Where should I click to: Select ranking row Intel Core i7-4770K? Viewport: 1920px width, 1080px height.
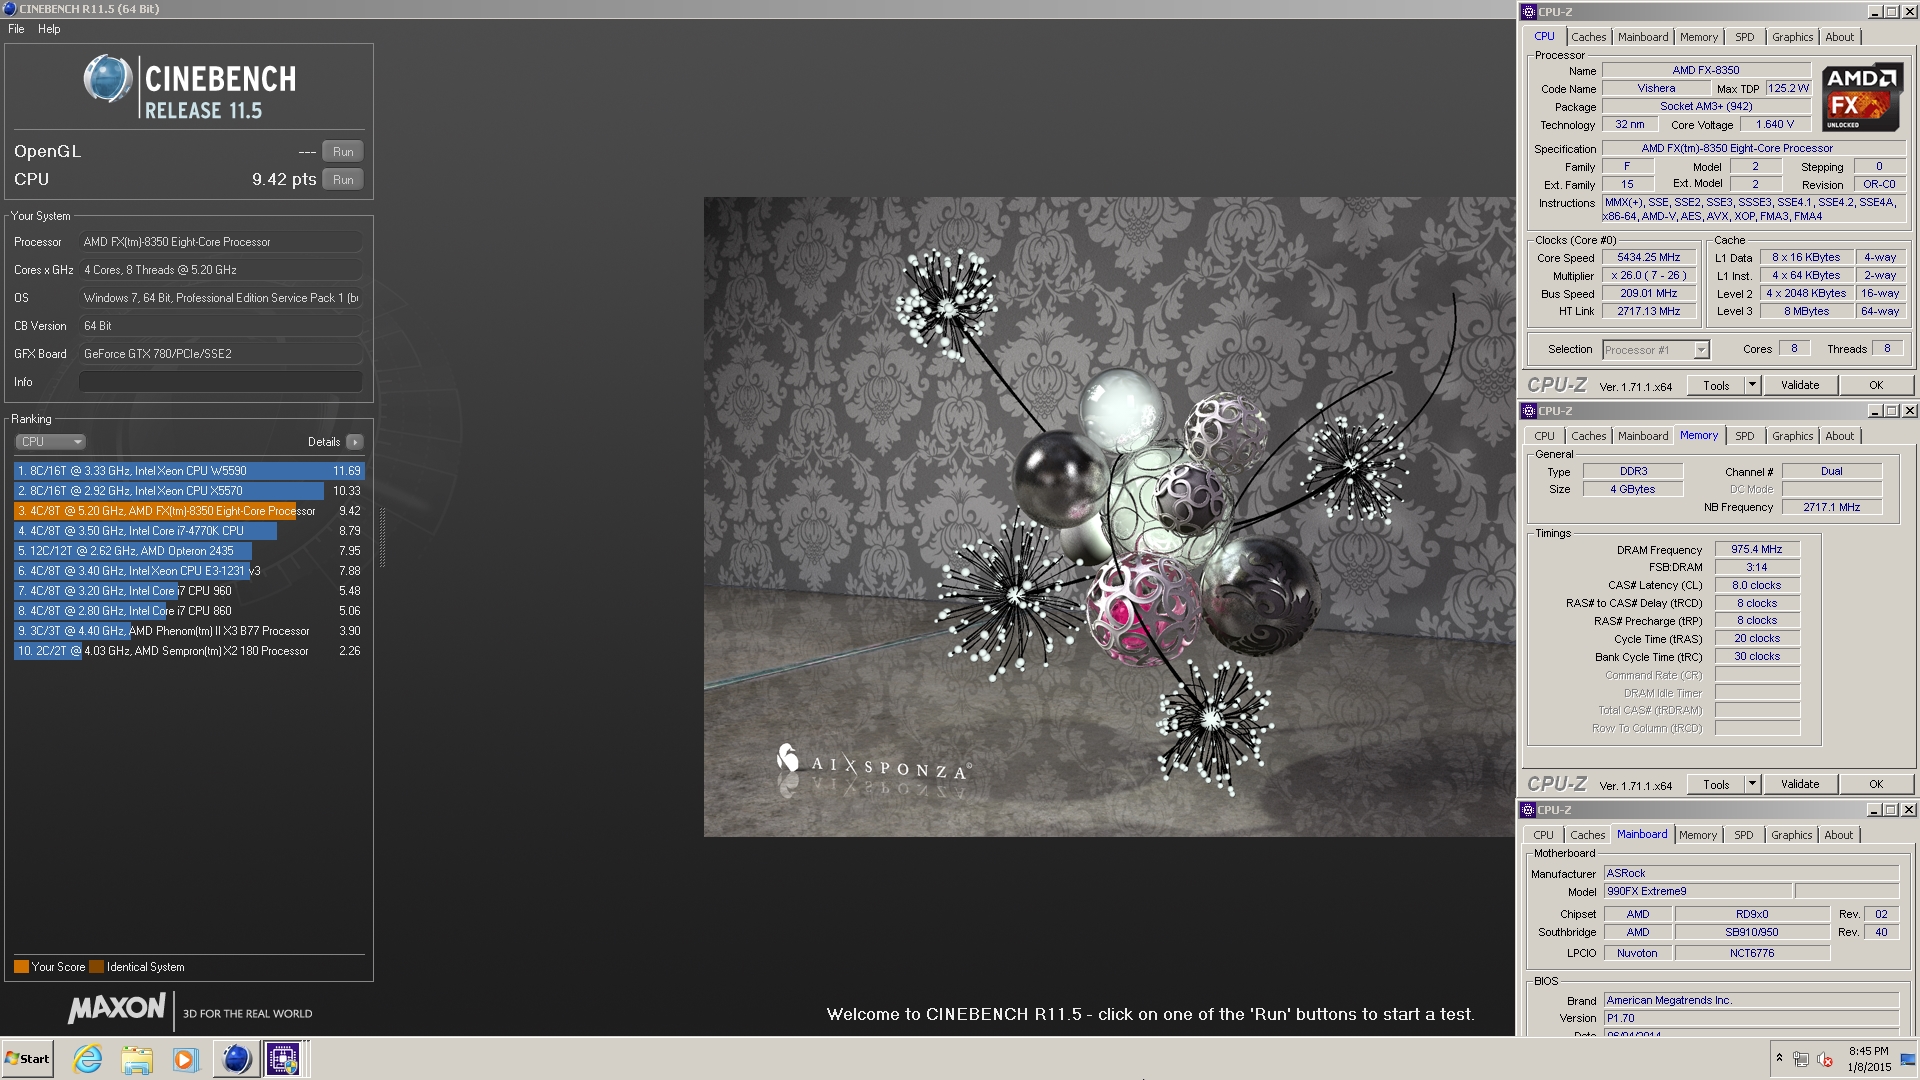[x=189, y=531]
